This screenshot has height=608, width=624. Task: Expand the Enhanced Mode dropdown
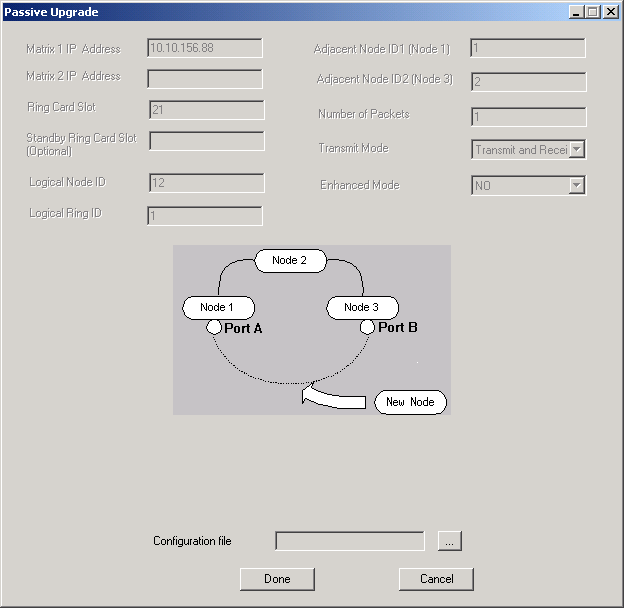tap(576, 185)
